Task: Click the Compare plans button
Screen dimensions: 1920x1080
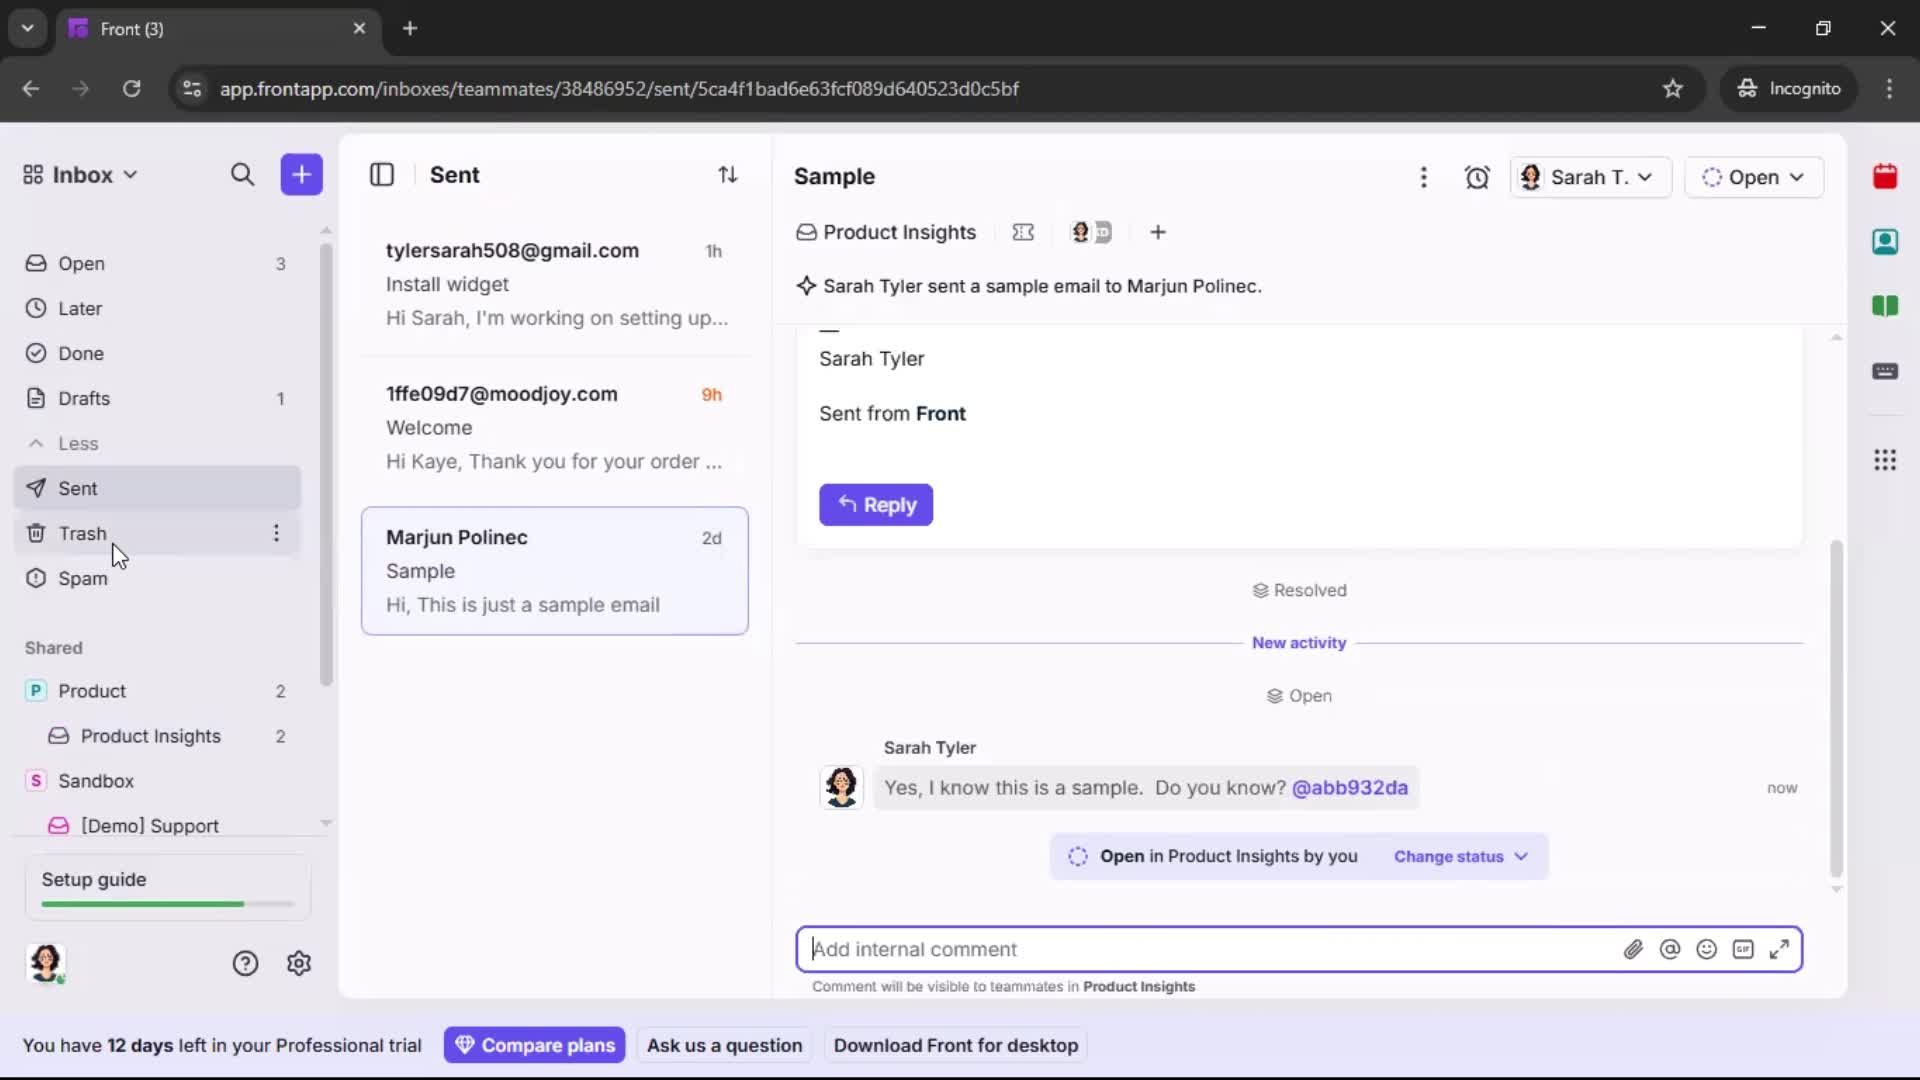Action: click(x=534, y=1044)
